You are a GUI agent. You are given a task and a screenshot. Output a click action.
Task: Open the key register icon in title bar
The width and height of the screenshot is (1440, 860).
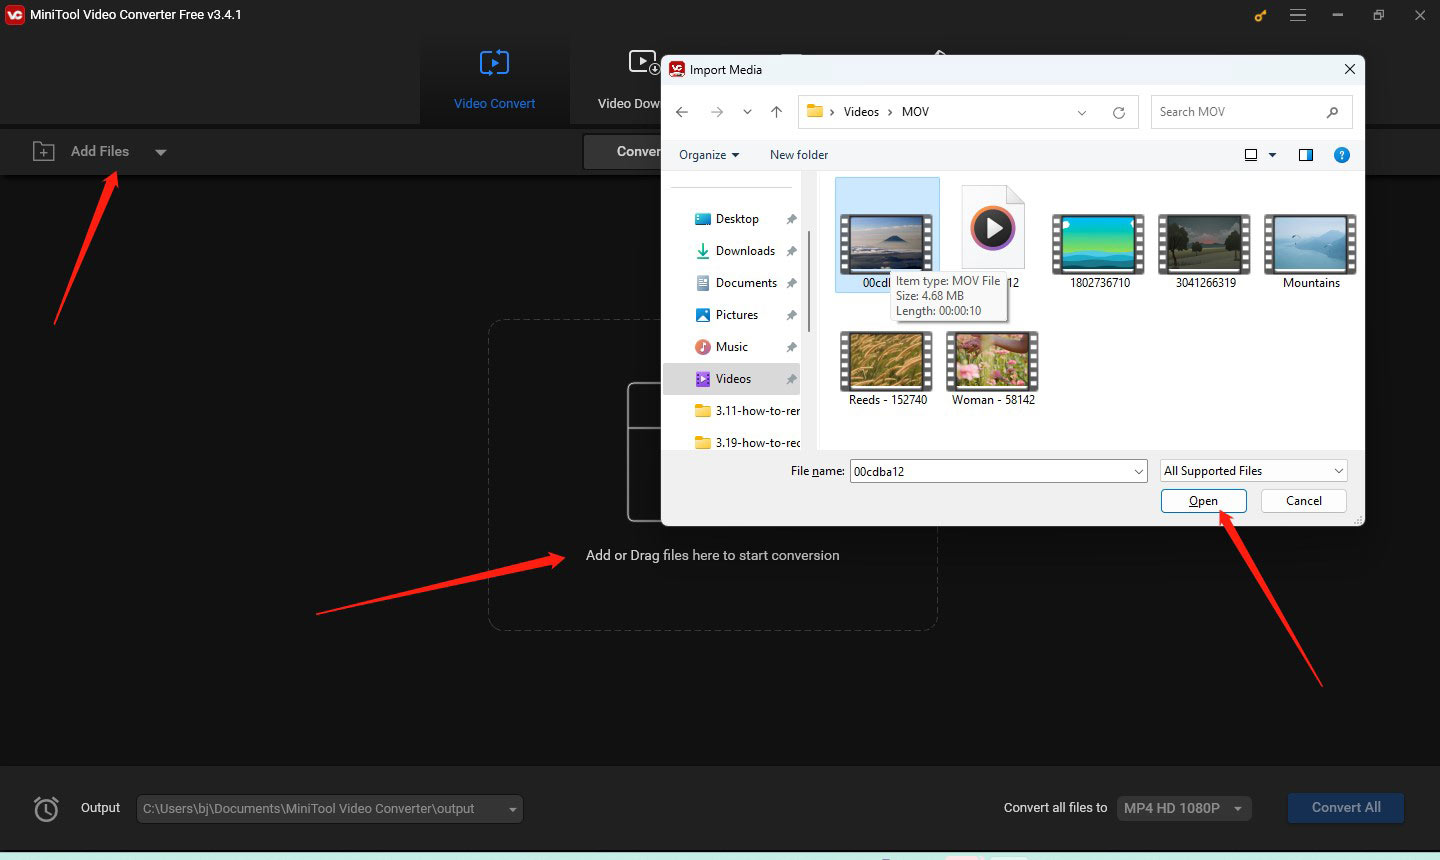(1260, 15)
